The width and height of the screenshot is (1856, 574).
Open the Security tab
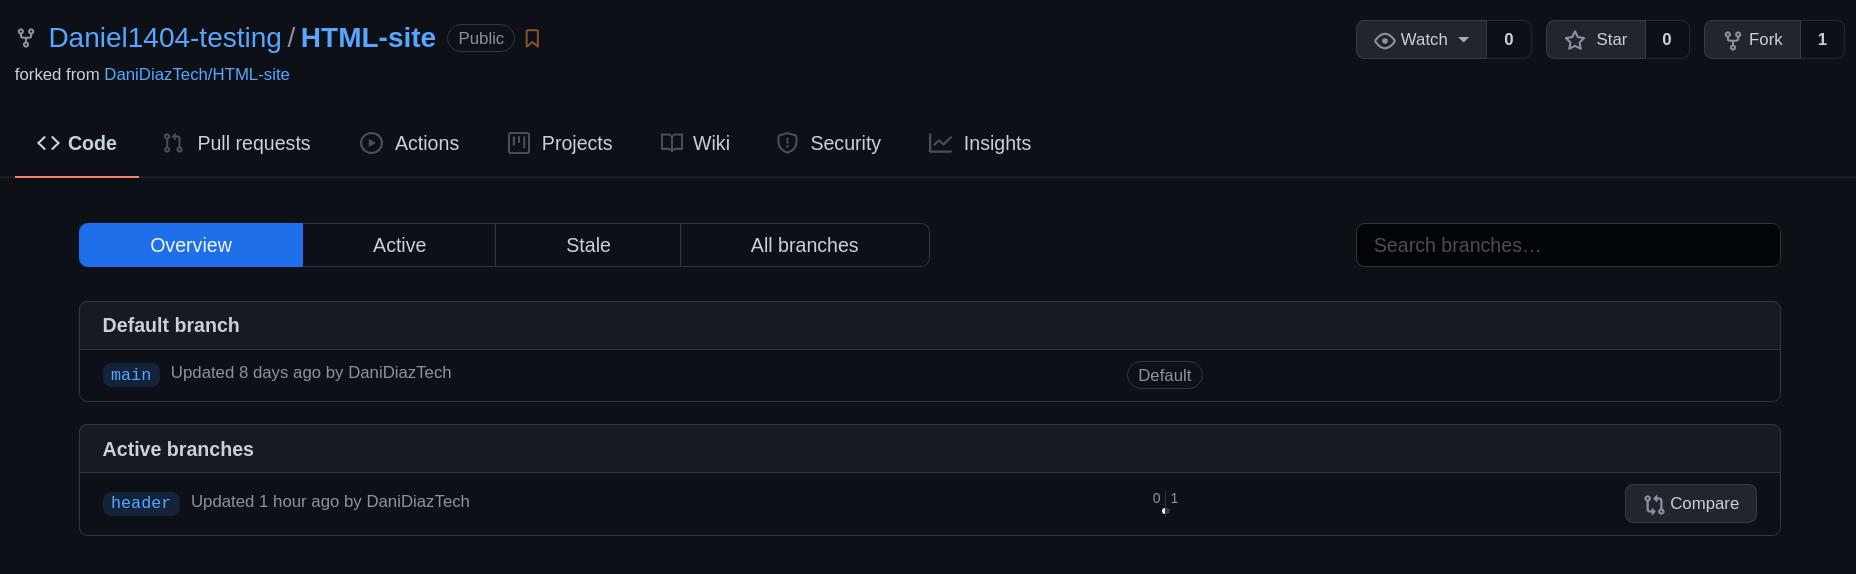point(828,144)
